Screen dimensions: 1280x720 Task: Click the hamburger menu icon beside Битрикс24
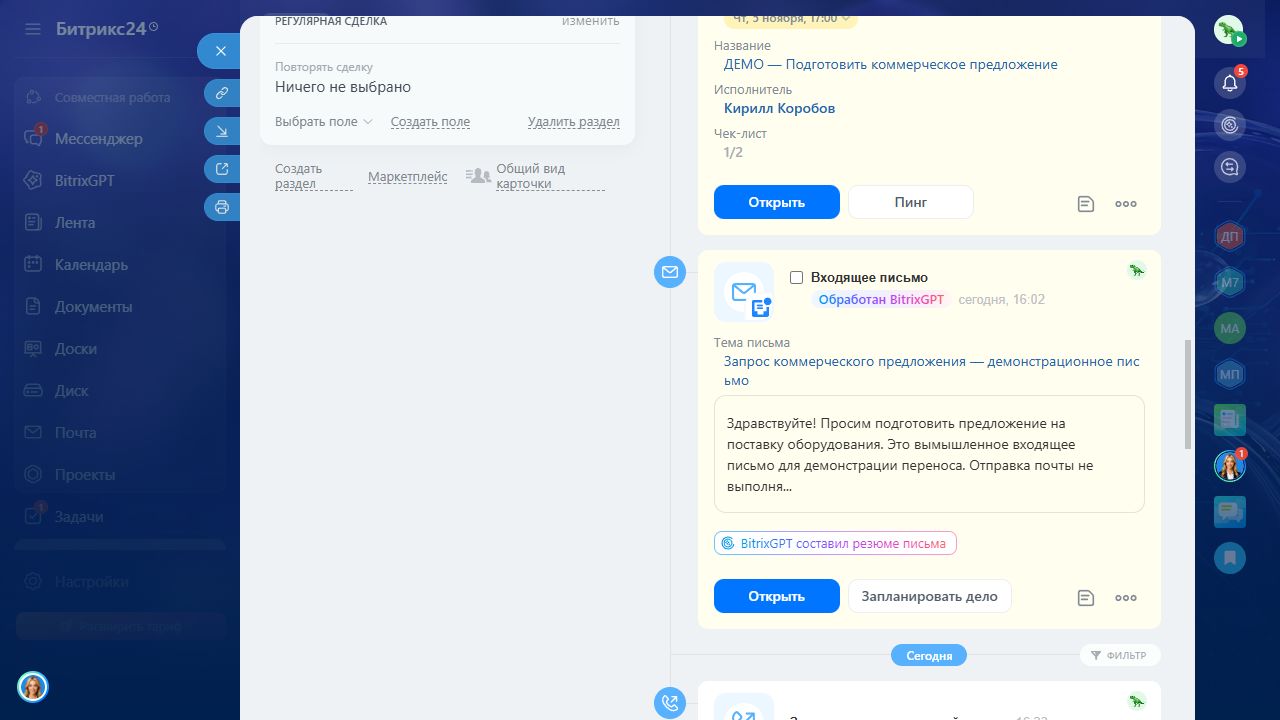click(x=33, y=29)
